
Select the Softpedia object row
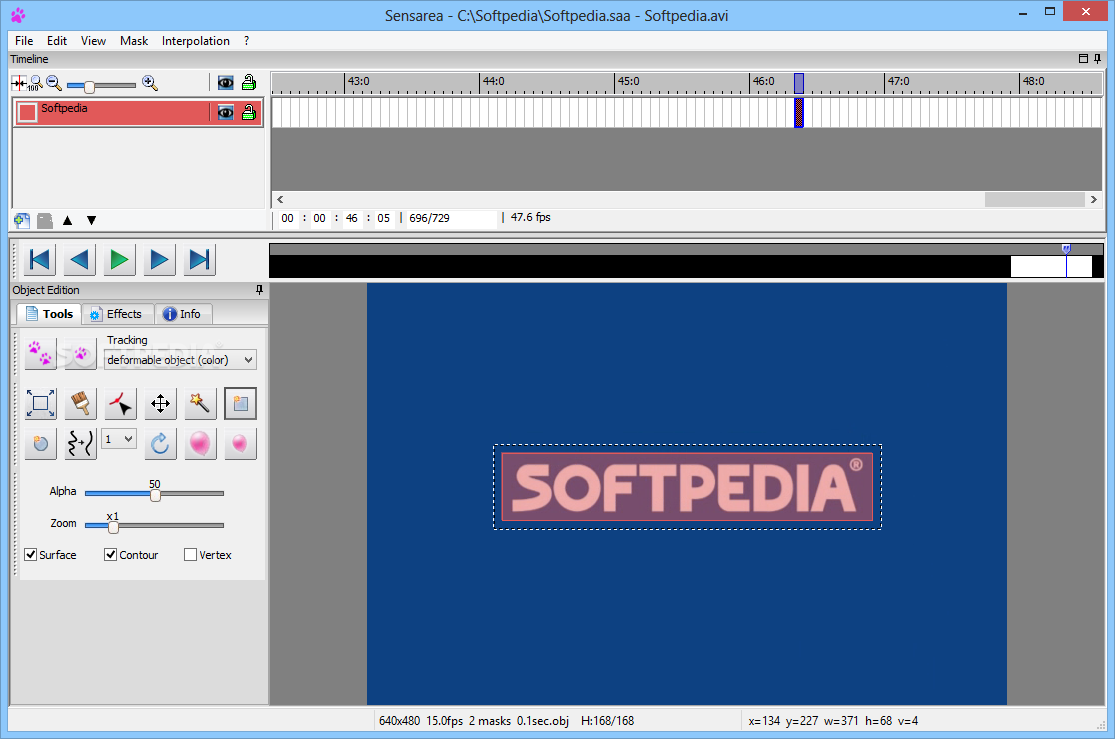tap(138, 113)
